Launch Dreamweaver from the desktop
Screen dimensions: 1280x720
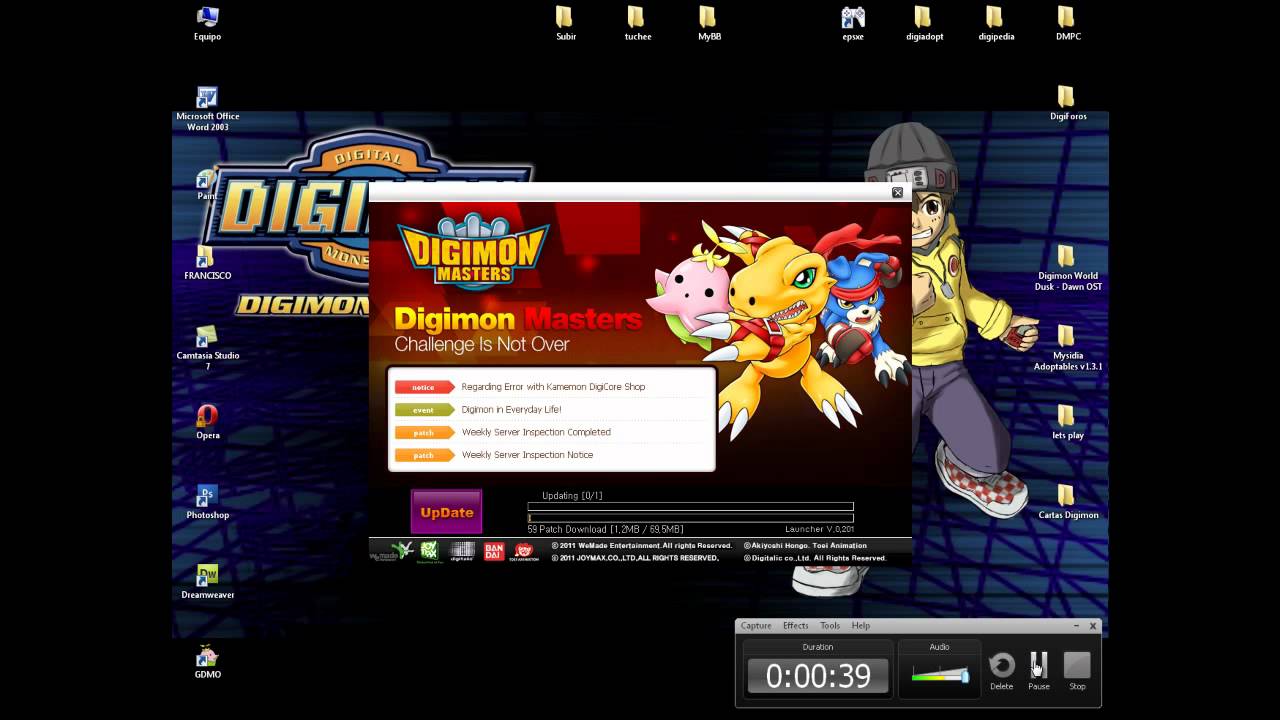point(207,583)
